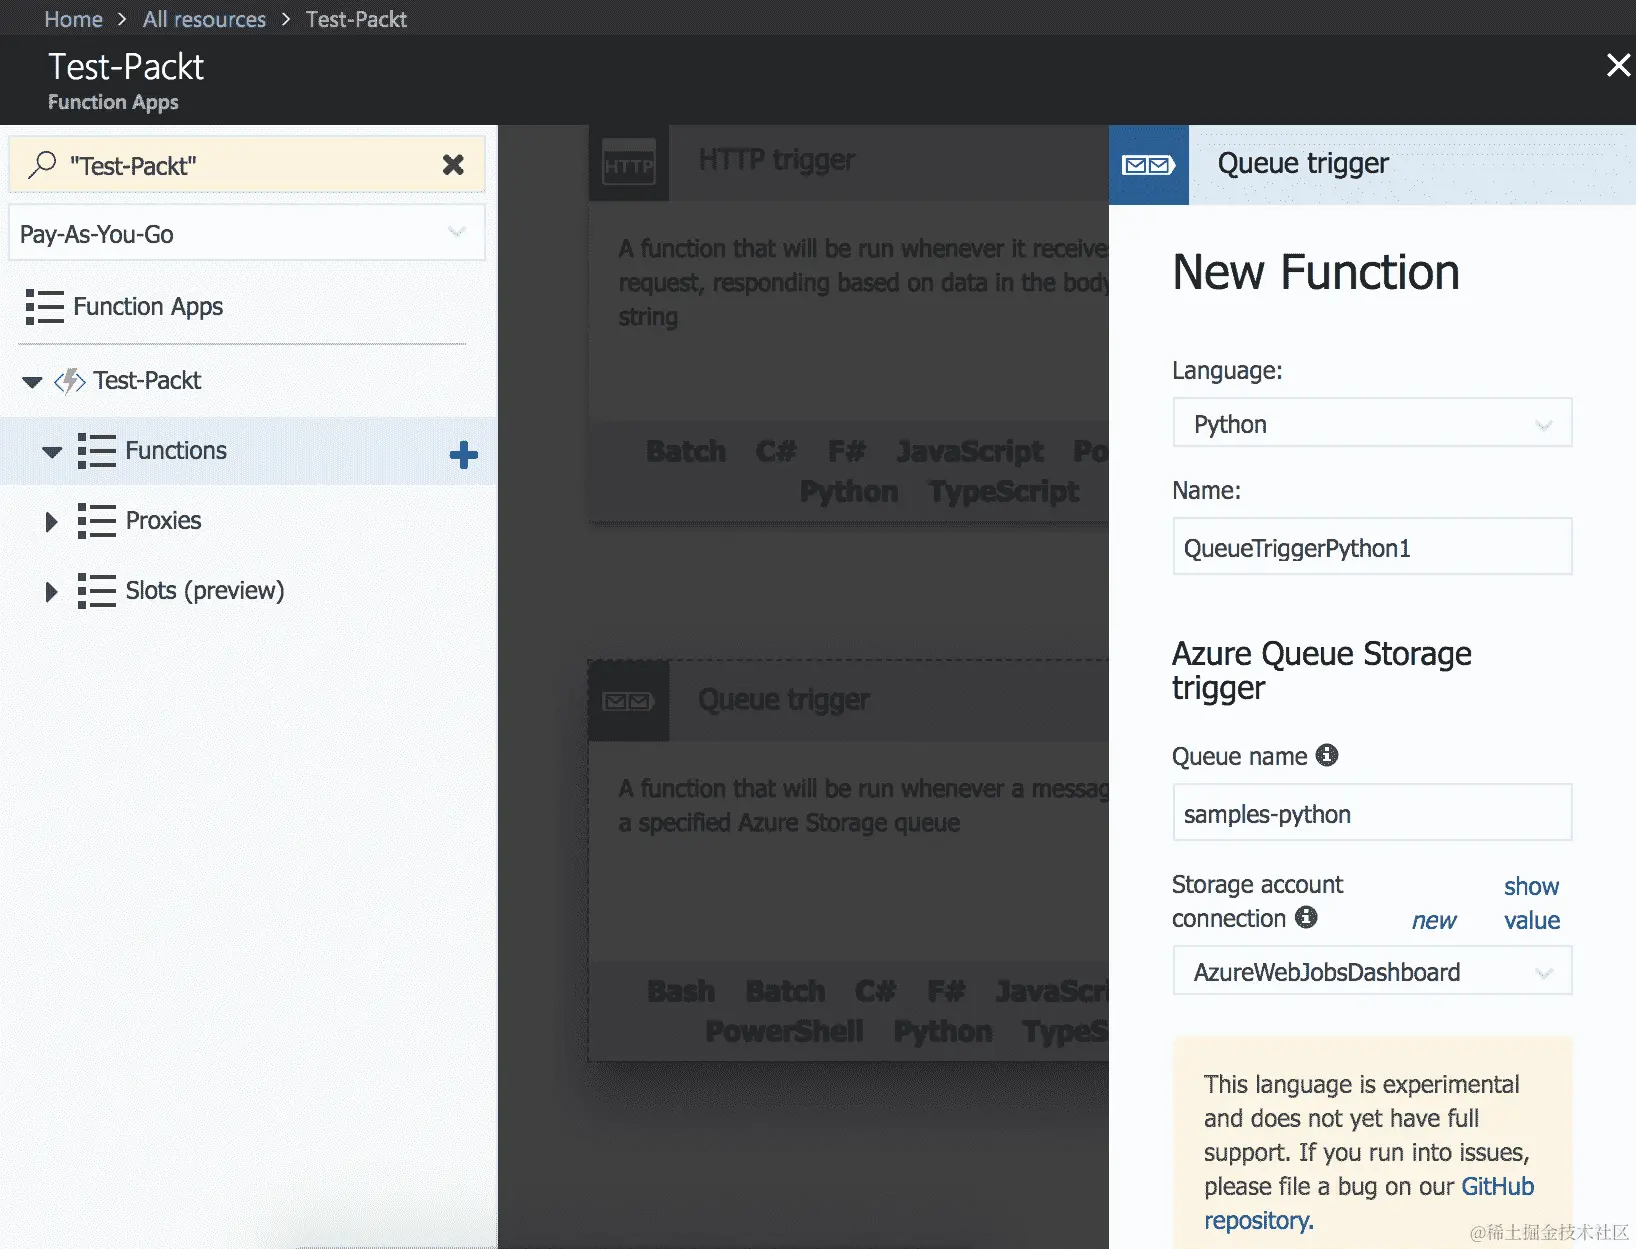Open the AzureWebJobsDashboard connection dropdown

(x=1372, y=972)
